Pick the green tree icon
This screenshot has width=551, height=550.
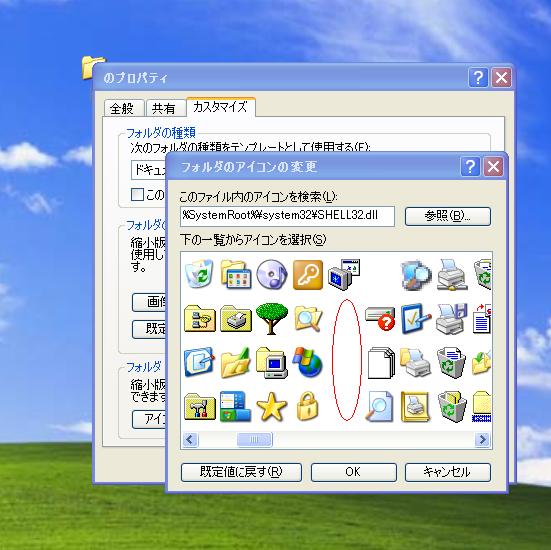[272, 318]
